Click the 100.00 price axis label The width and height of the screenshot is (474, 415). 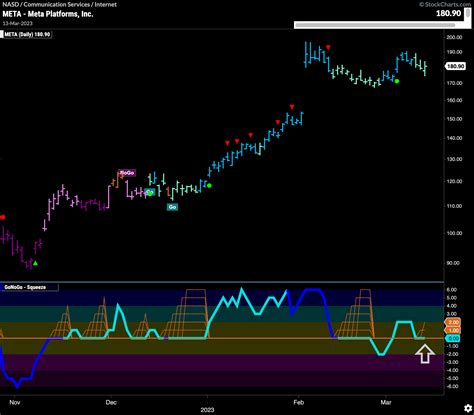(454, 233)
